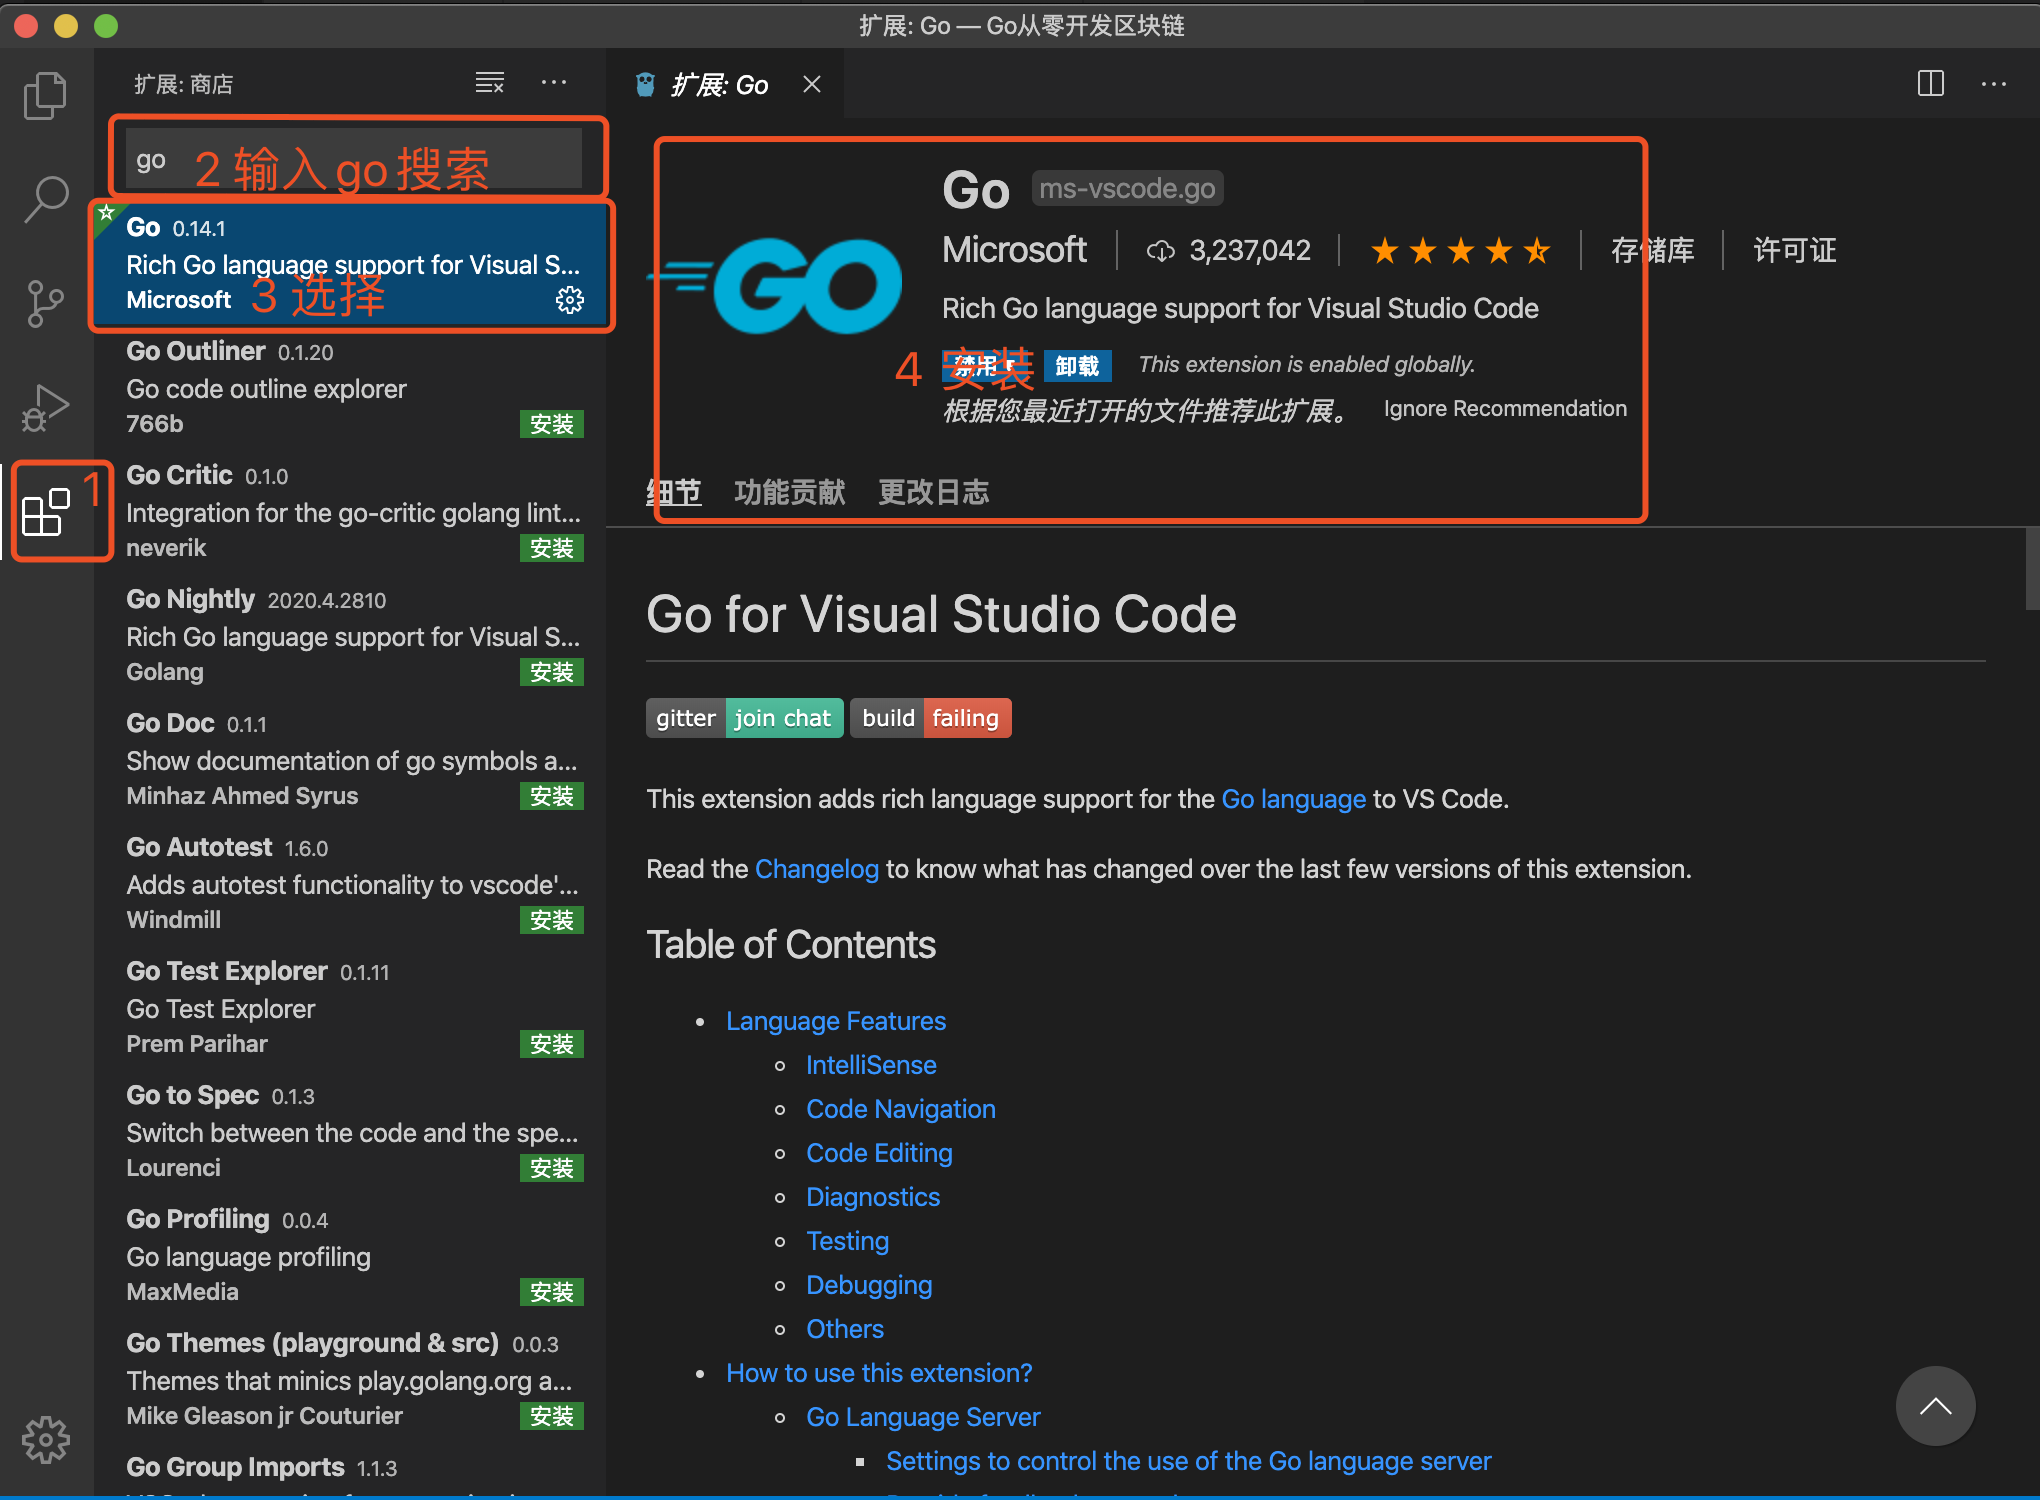Close the 扩展: Go editor tab
2040x1500 pixels.
(812, 85)
